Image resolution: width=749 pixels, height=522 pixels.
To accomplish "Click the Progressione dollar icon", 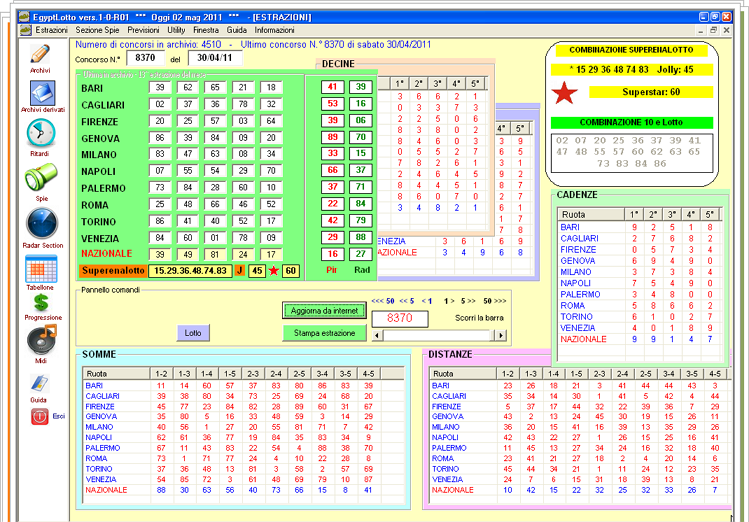I will click(42, 302).
